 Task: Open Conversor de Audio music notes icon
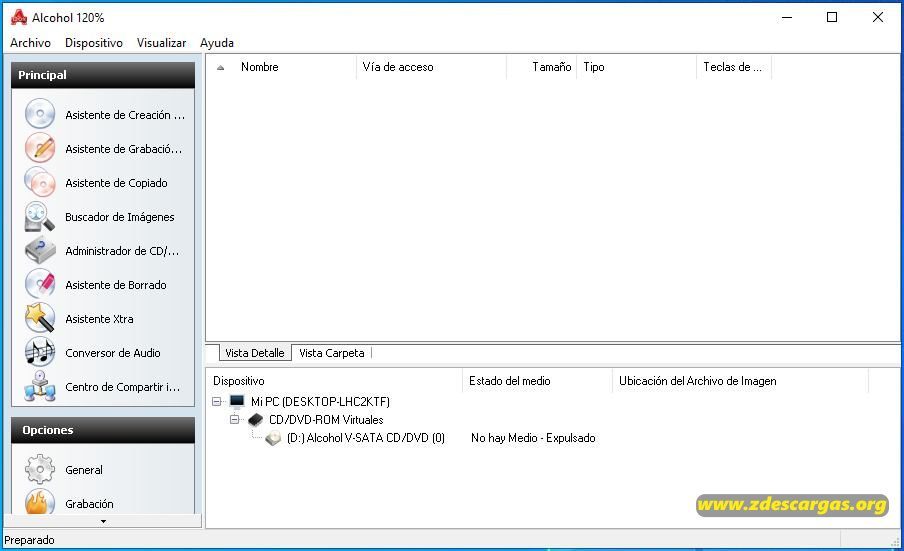tap(40, 352)
